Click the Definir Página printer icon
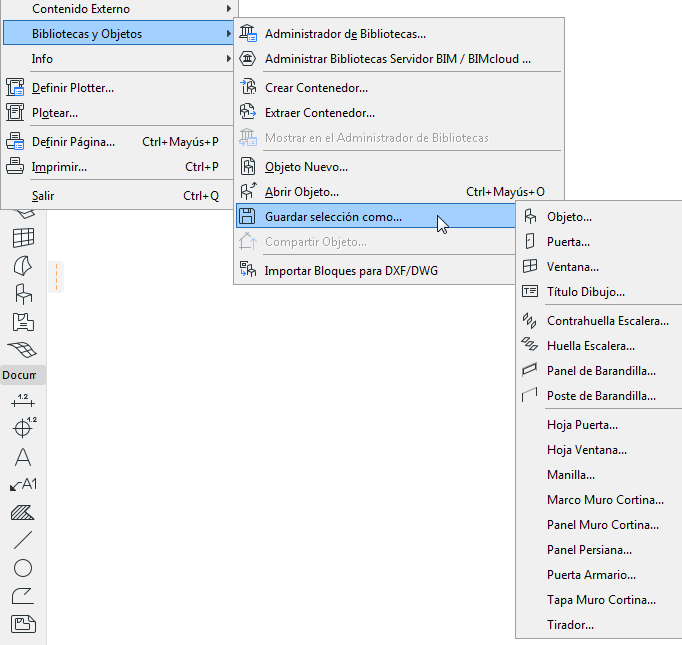 tap(15, 141)
